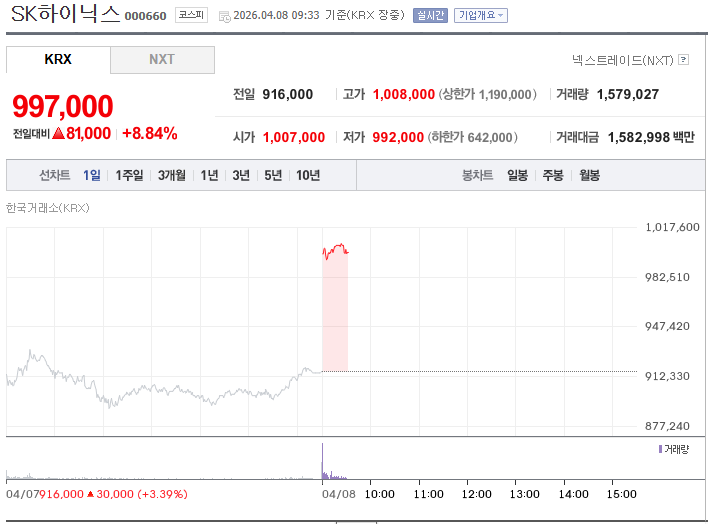708x524 pixels.
Task: Click the red up-arrow price change indicator
Action: [x=58, y=133]
